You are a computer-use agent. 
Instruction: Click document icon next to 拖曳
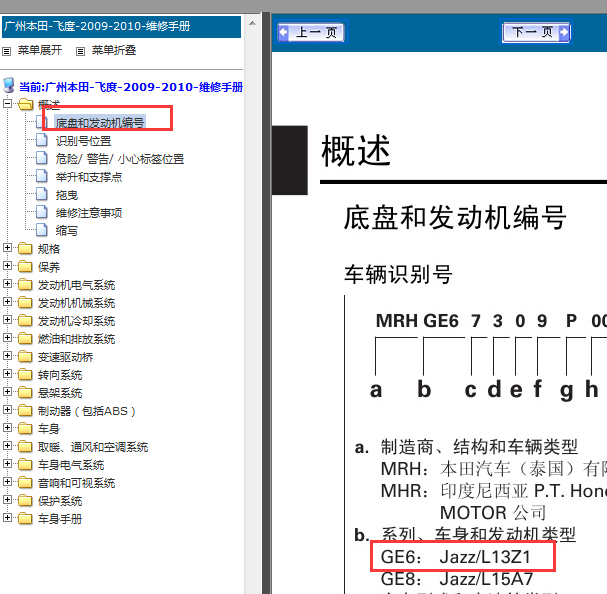tap(42, 194)
